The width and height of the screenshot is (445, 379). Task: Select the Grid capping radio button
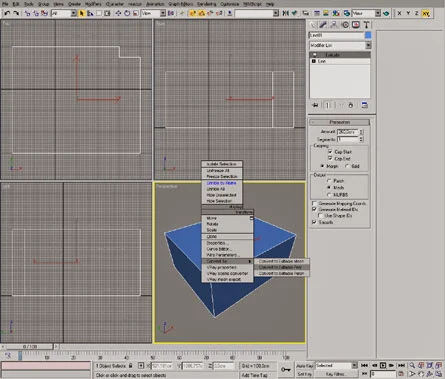347,166
